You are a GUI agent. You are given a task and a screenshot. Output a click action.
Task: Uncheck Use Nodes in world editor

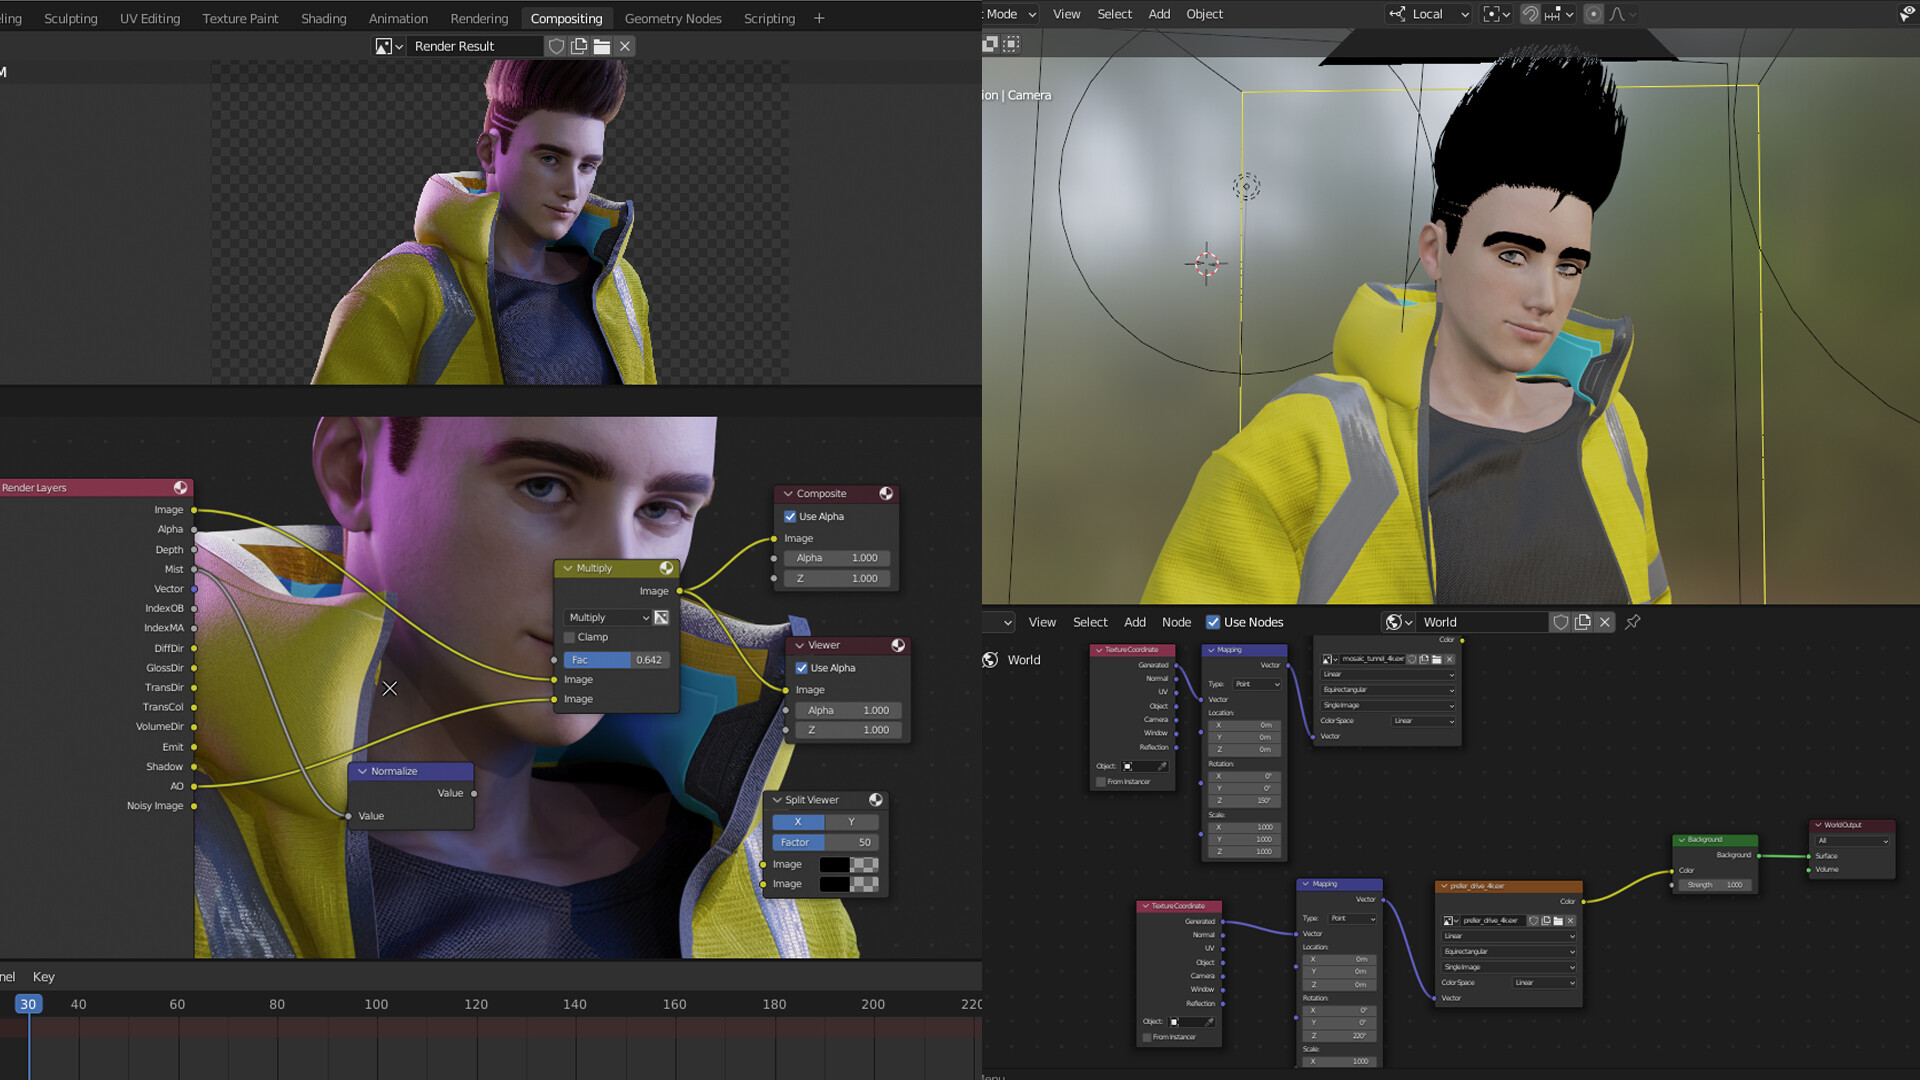click(x=1213, y=622)
